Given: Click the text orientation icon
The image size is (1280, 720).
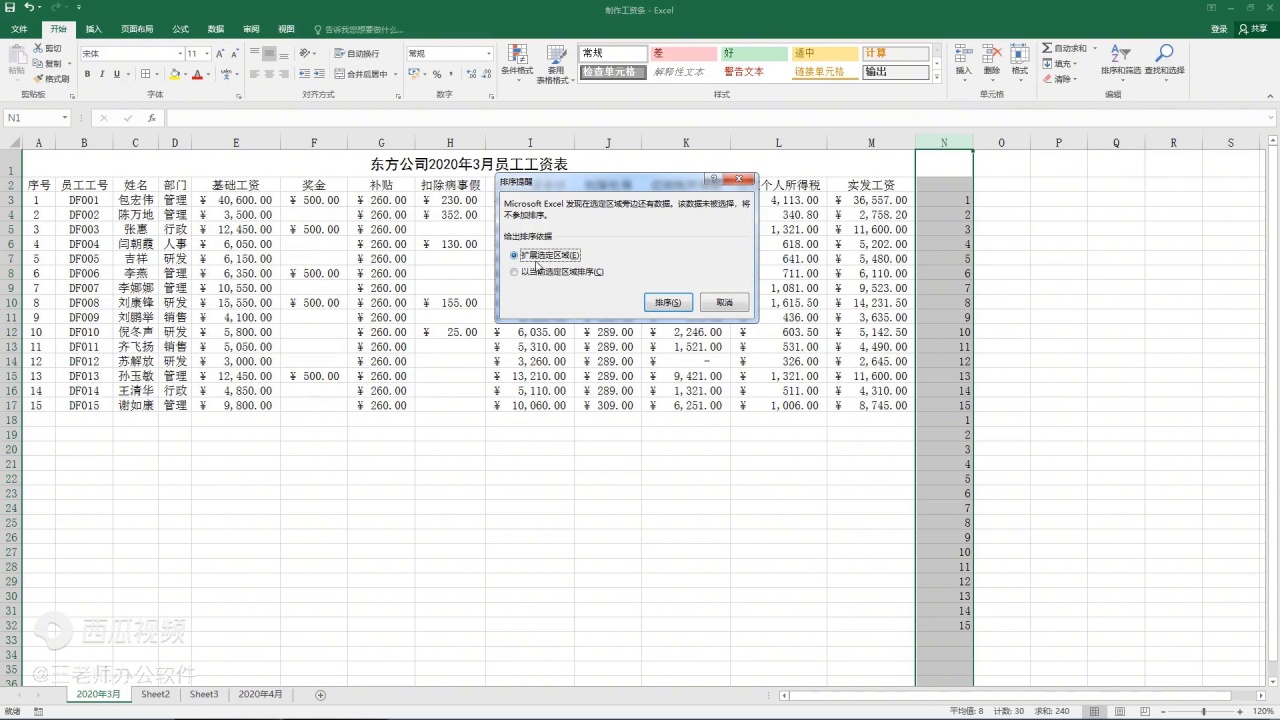Looking at the screenshot, I should tap(306, 53).
